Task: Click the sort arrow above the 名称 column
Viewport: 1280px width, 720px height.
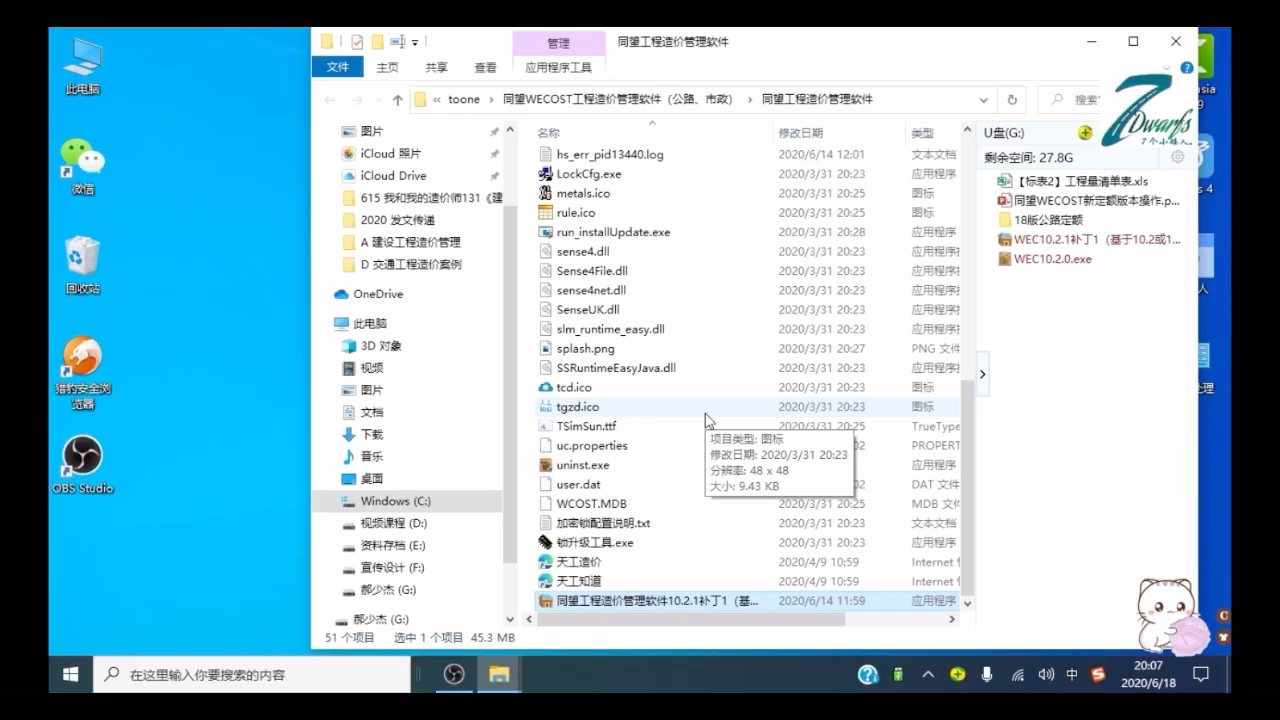Action: point(652,122)
